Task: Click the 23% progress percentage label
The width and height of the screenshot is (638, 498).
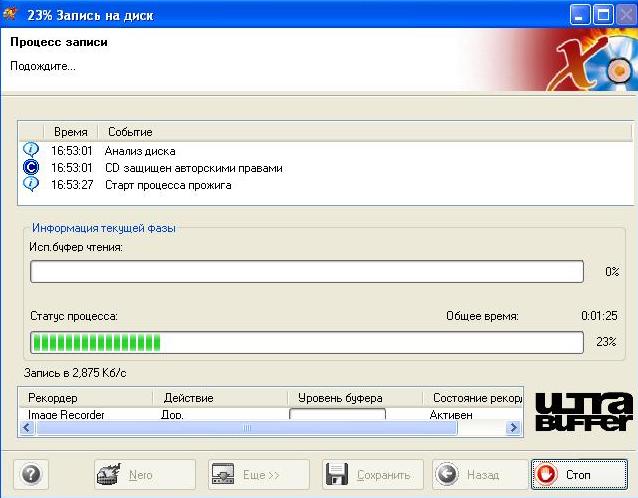Action: click(606, 342)
